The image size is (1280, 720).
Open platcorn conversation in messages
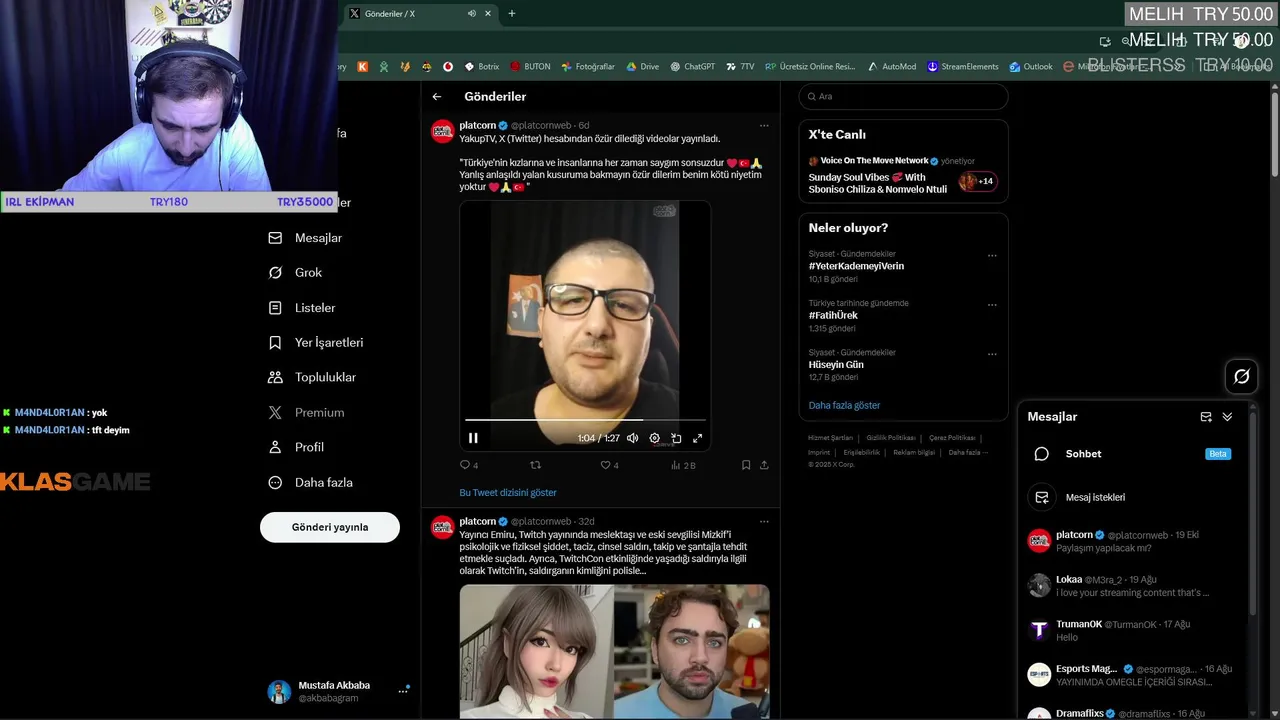pos(1133,541)
